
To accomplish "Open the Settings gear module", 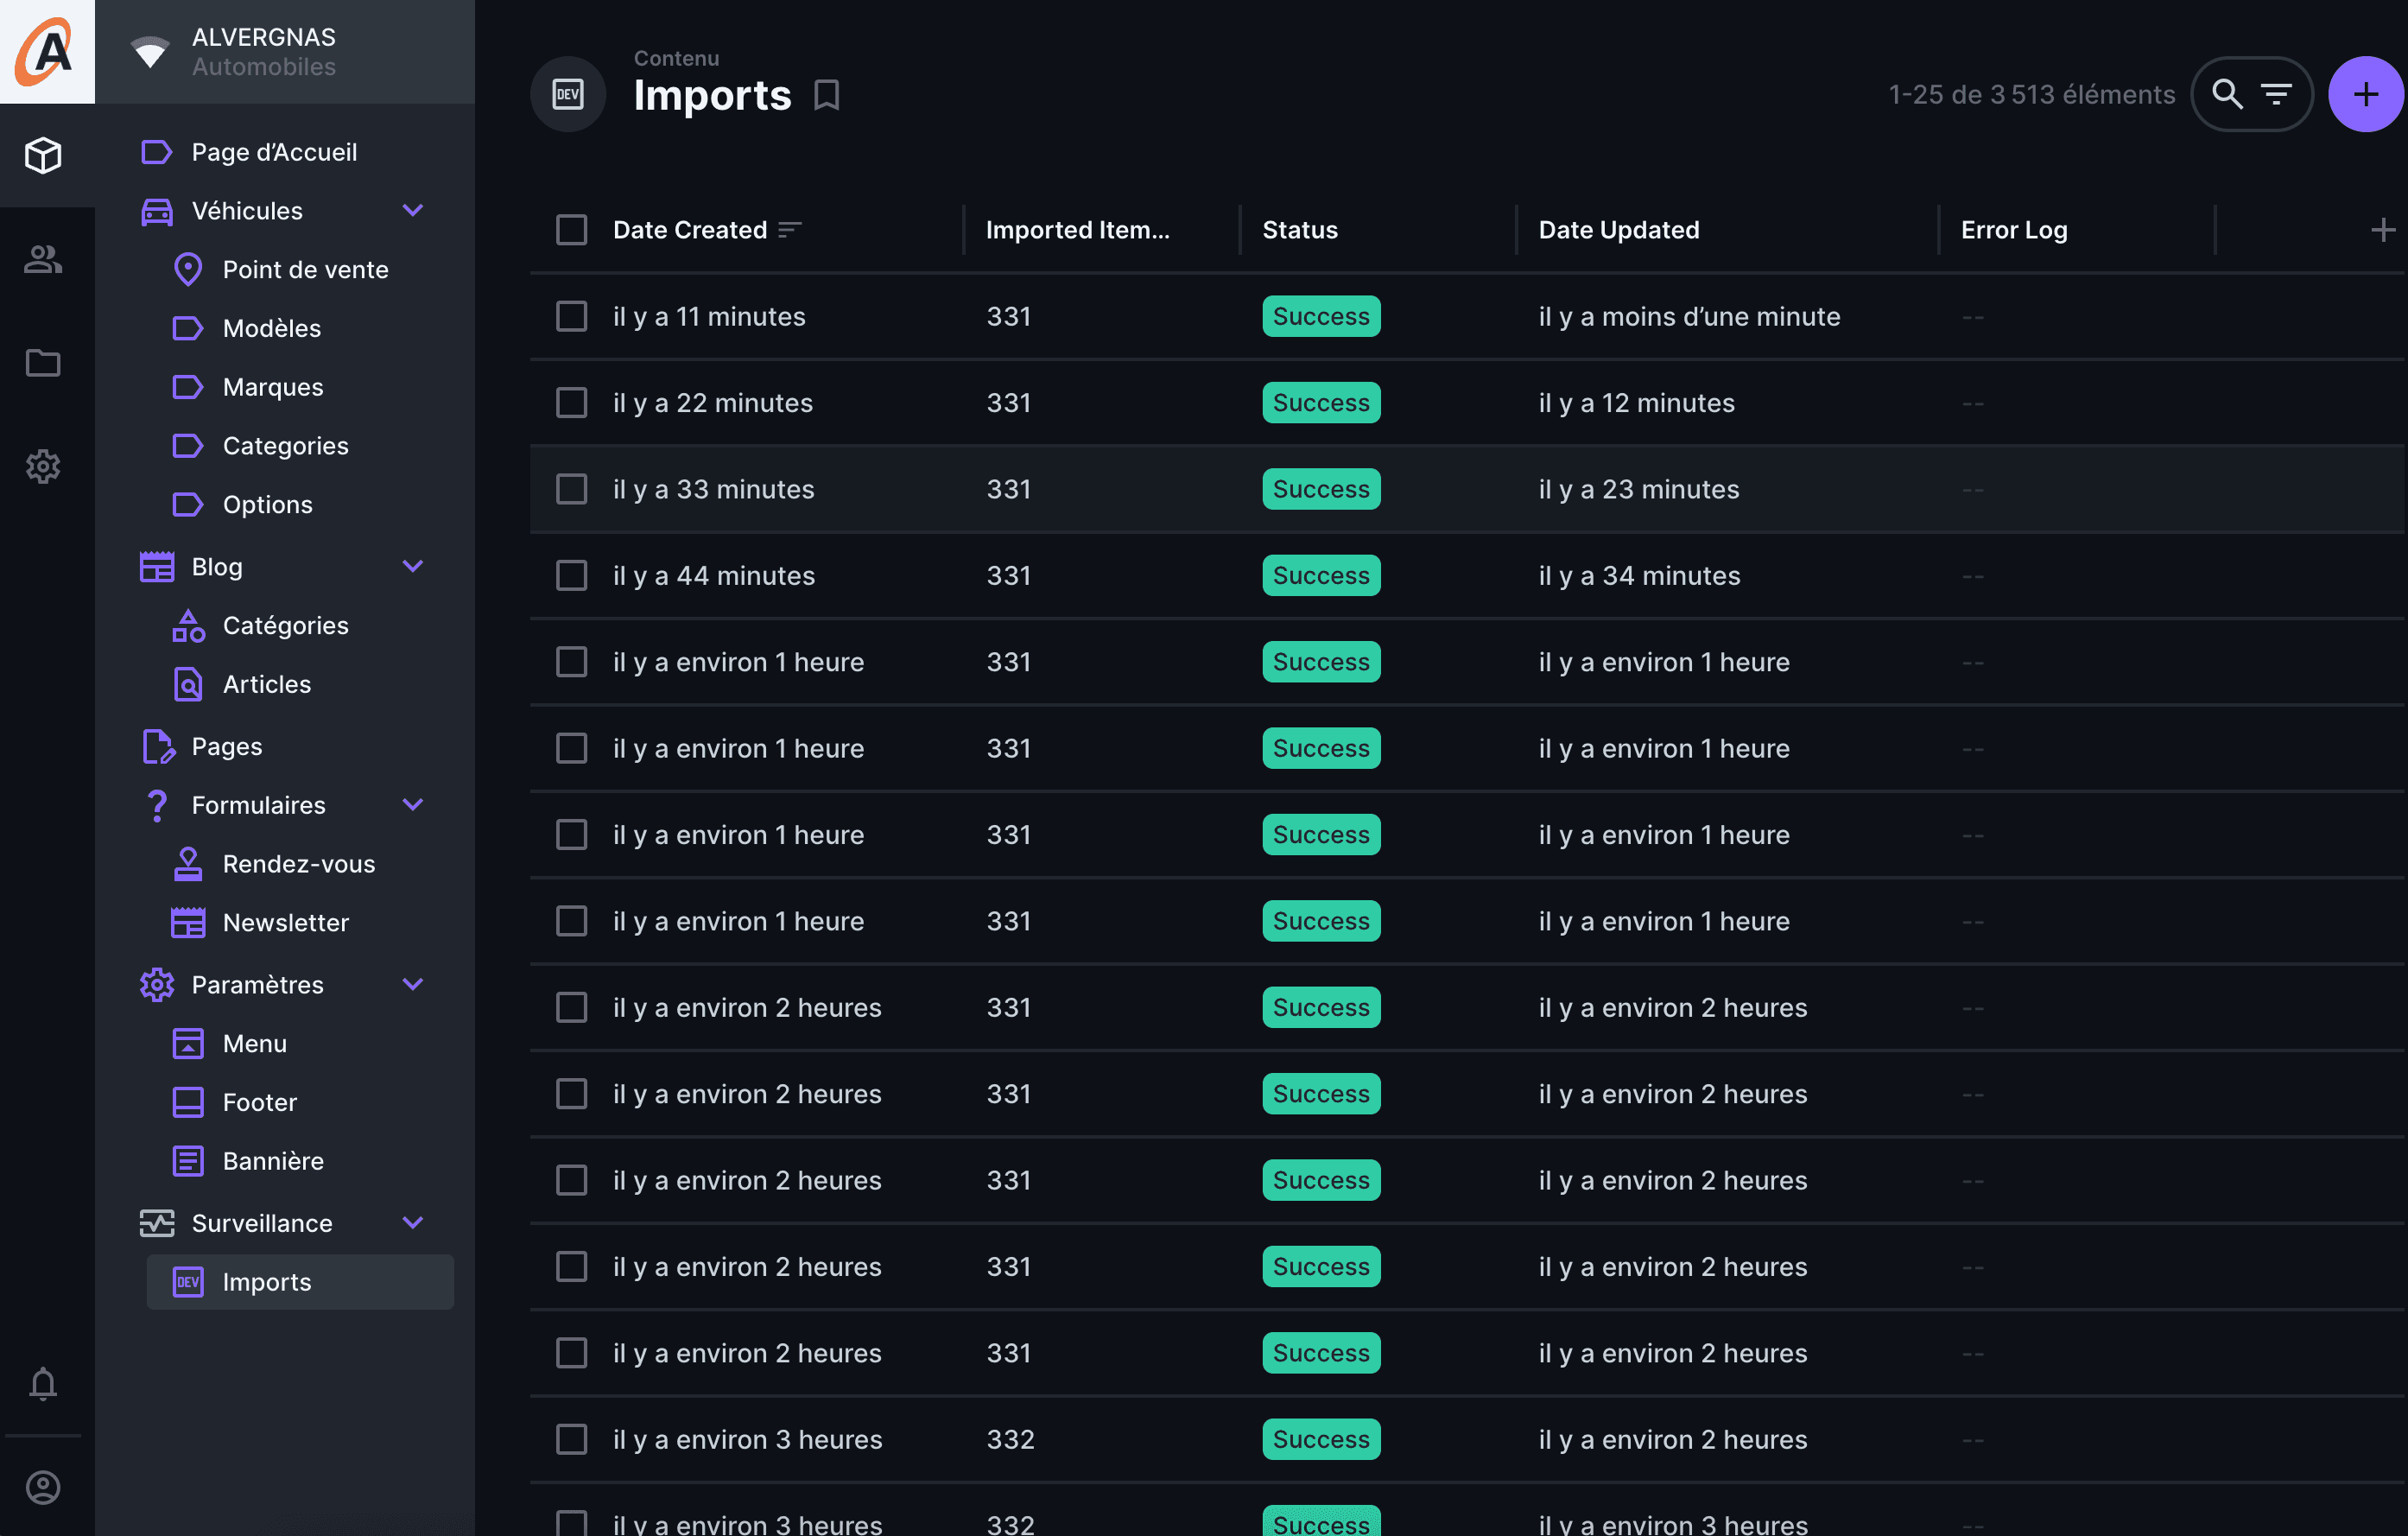I will [x=43, y=466].
